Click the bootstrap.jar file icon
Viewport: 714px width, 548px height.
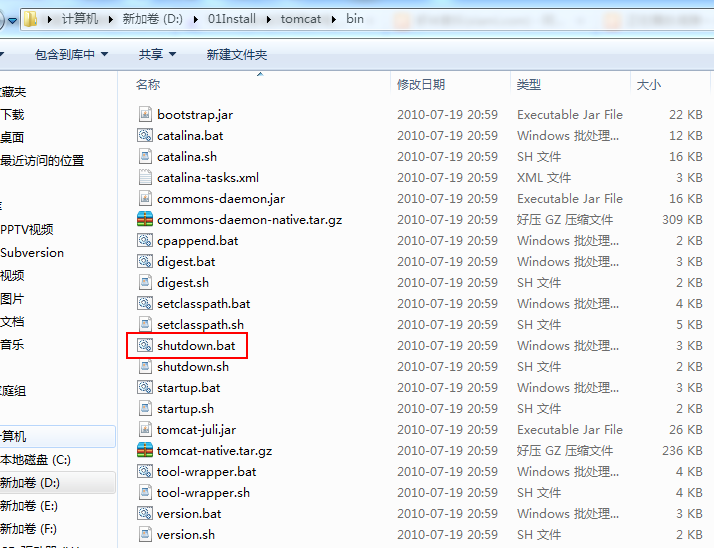[x=145, y=114]
